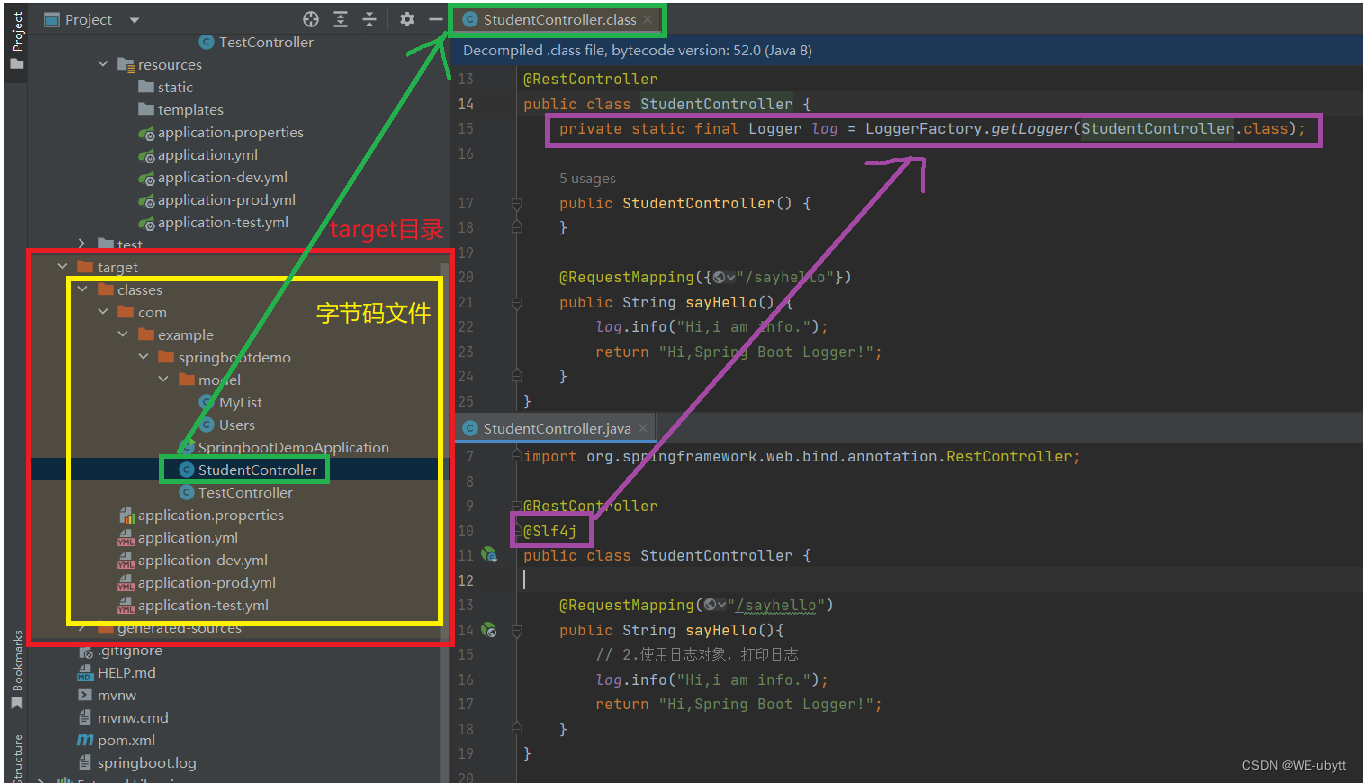Image resolution: width=1363 pixels, height=783 pixels.
Task: Hide the Project tool window
Action: click(435, 19)
